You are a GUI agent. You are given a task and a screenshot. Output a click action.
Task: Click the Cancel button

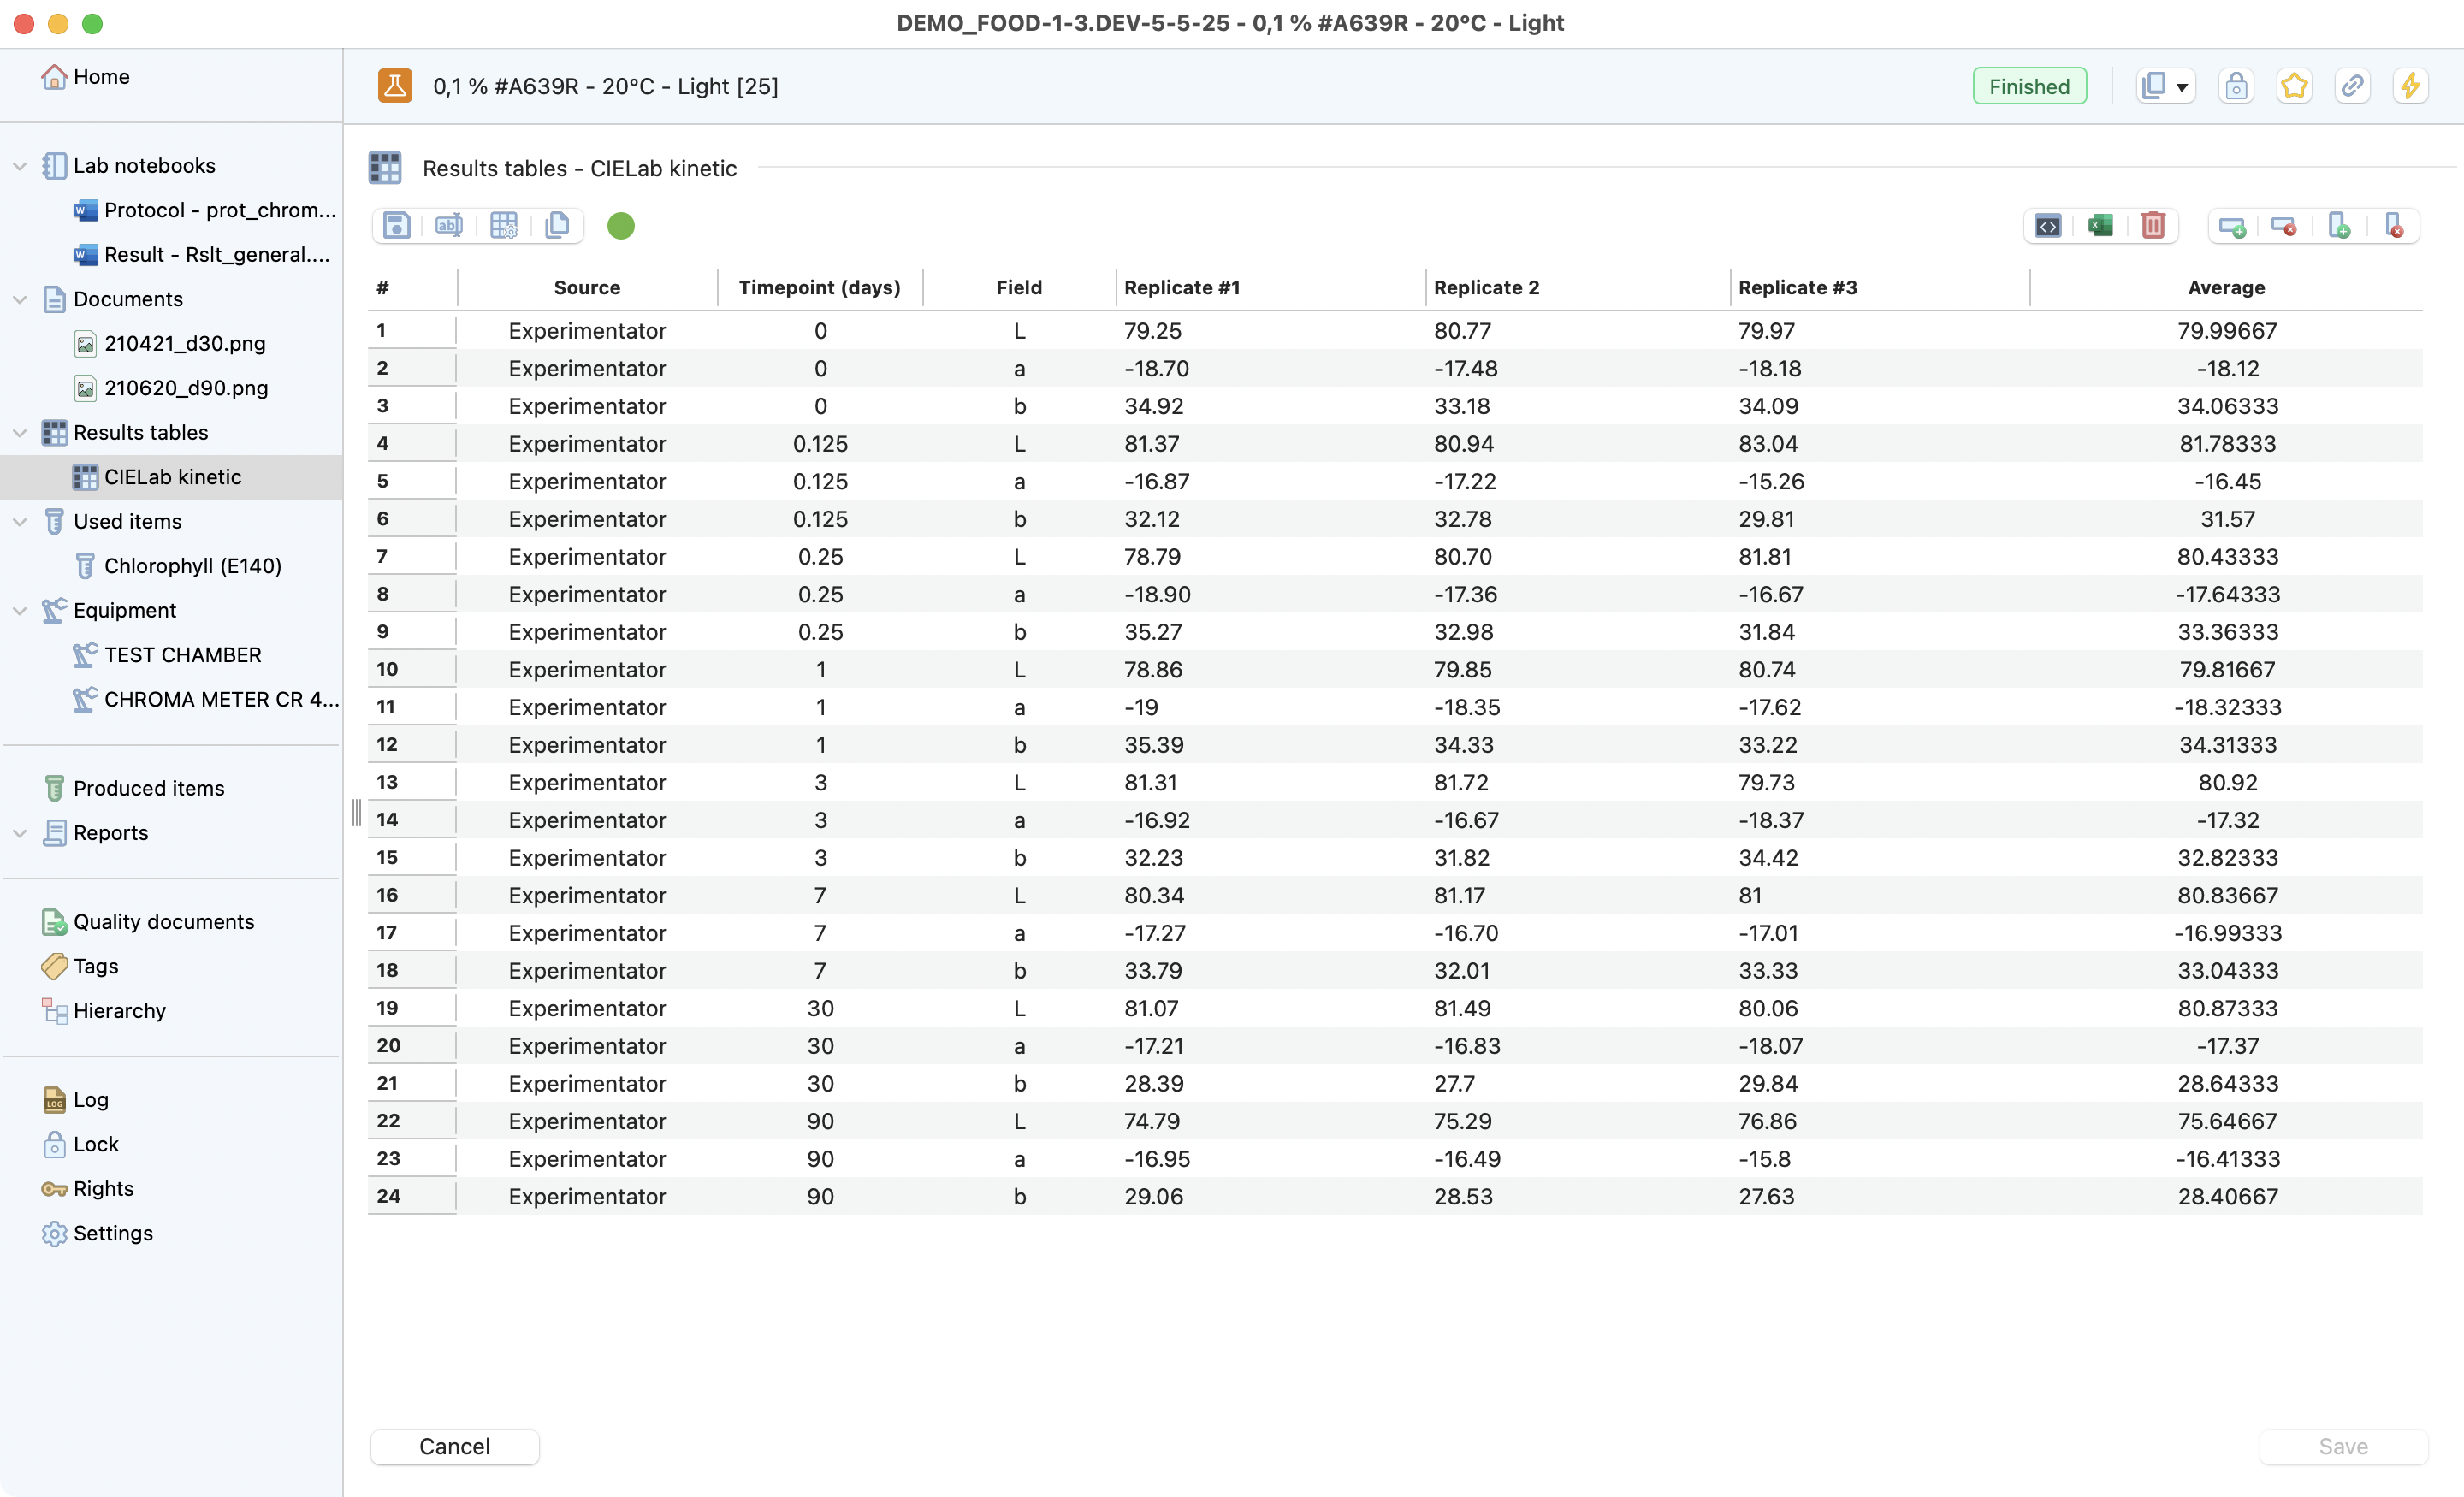point(454,1446)
